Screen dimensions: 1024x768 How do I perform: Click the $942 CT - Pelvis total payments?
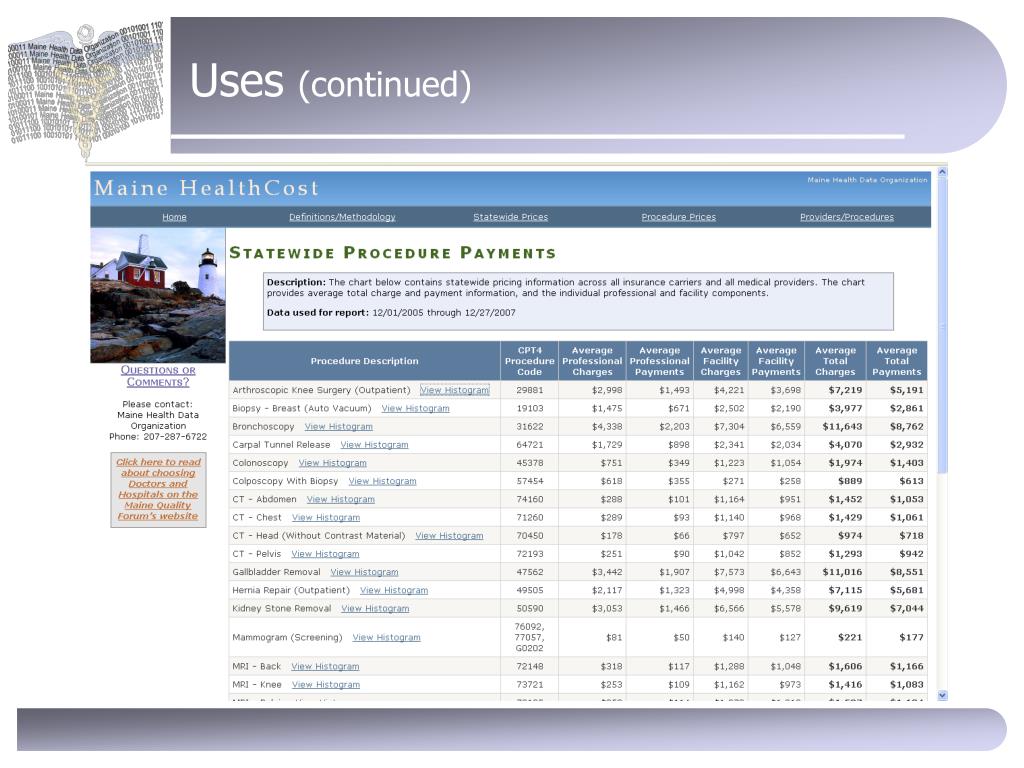click(x=912, y=554)
